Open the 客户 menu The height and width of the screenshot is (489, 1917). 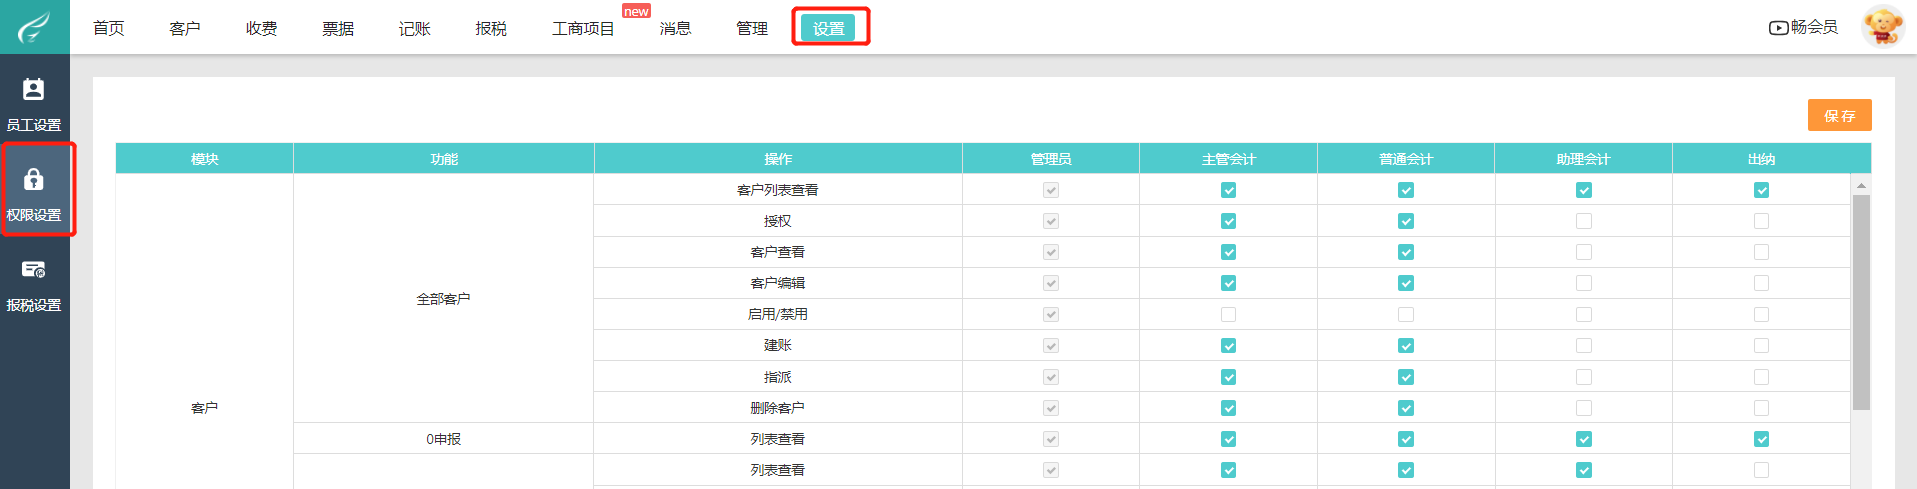(x=185, y=28)
